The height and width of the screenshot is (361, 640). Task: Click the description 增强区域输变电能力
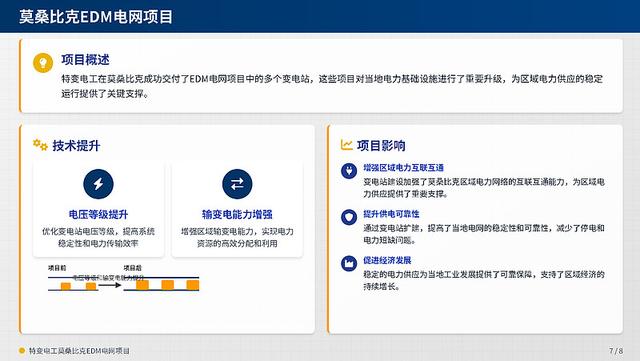[237, 237]
